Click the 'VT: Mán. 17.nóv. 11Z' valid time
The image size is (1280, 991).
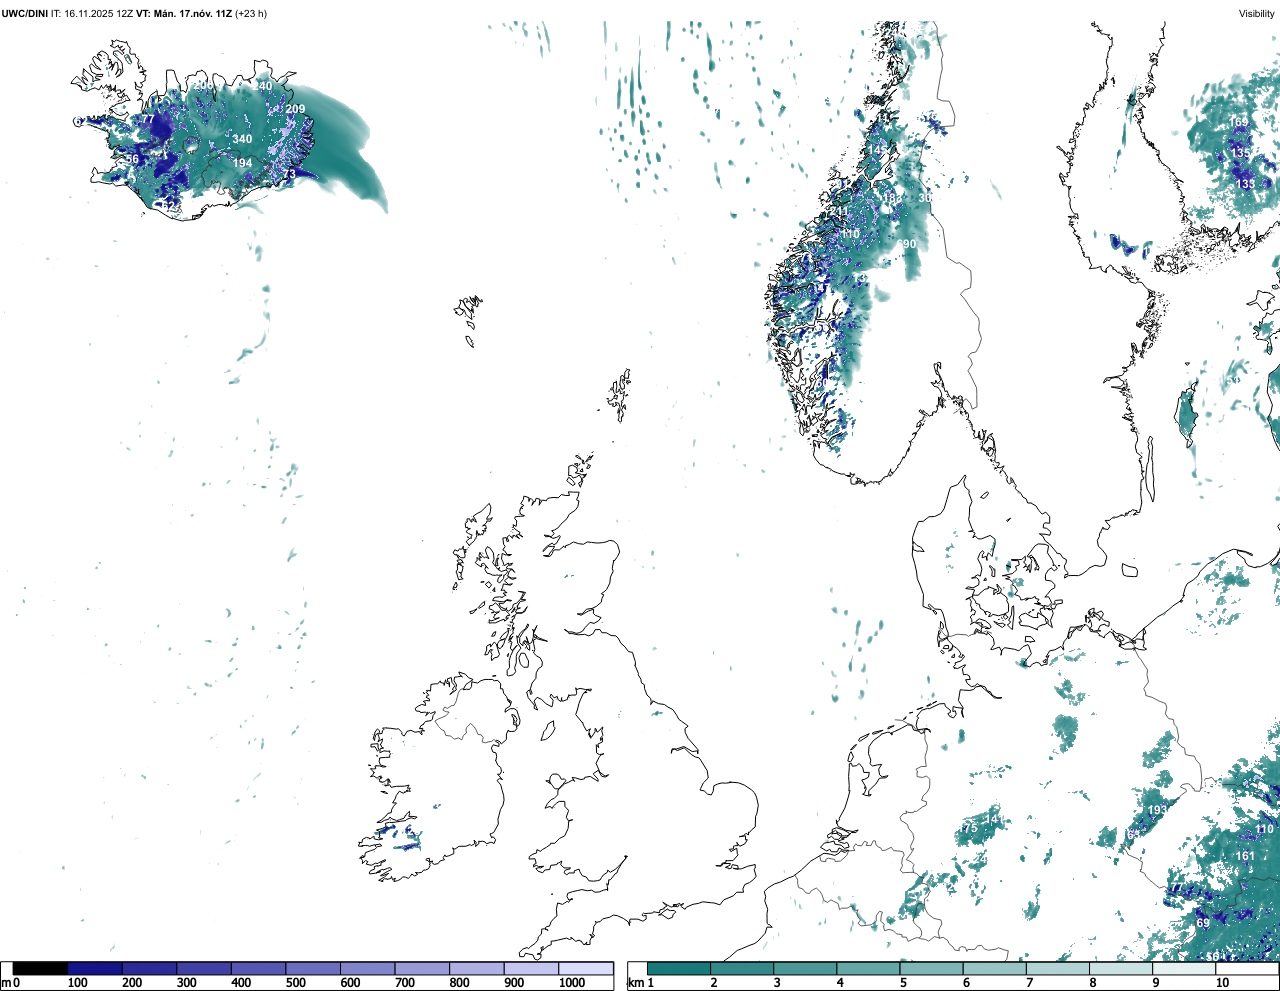(x=184, y=13)
